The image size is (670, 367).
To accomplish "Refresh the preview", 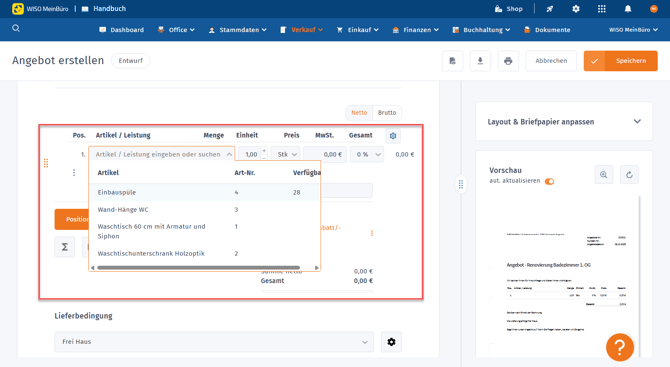I will tap(629, 175).
